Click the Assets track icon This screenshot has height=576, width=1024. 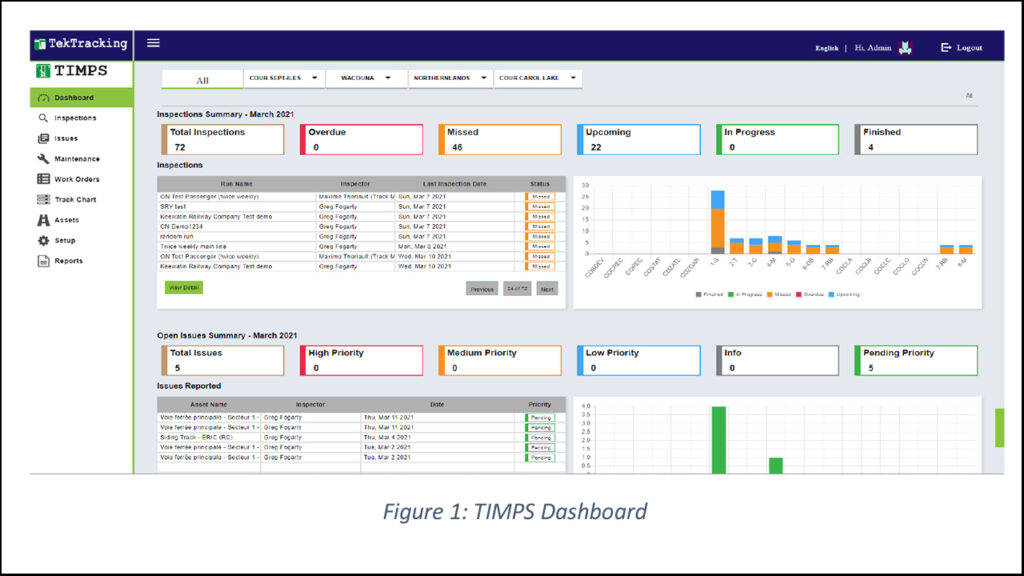click(43, 220)
